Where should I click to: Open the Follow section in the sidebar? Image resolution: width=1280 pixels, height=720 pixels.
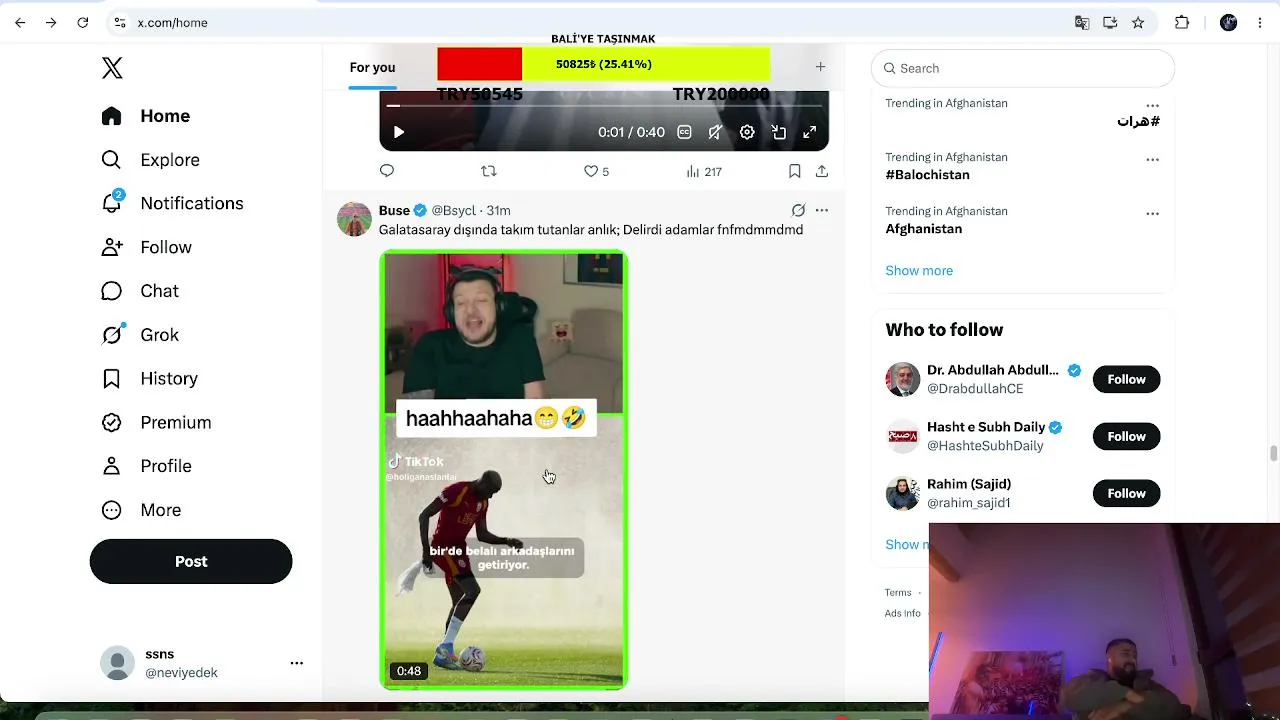tap(146, 247)
